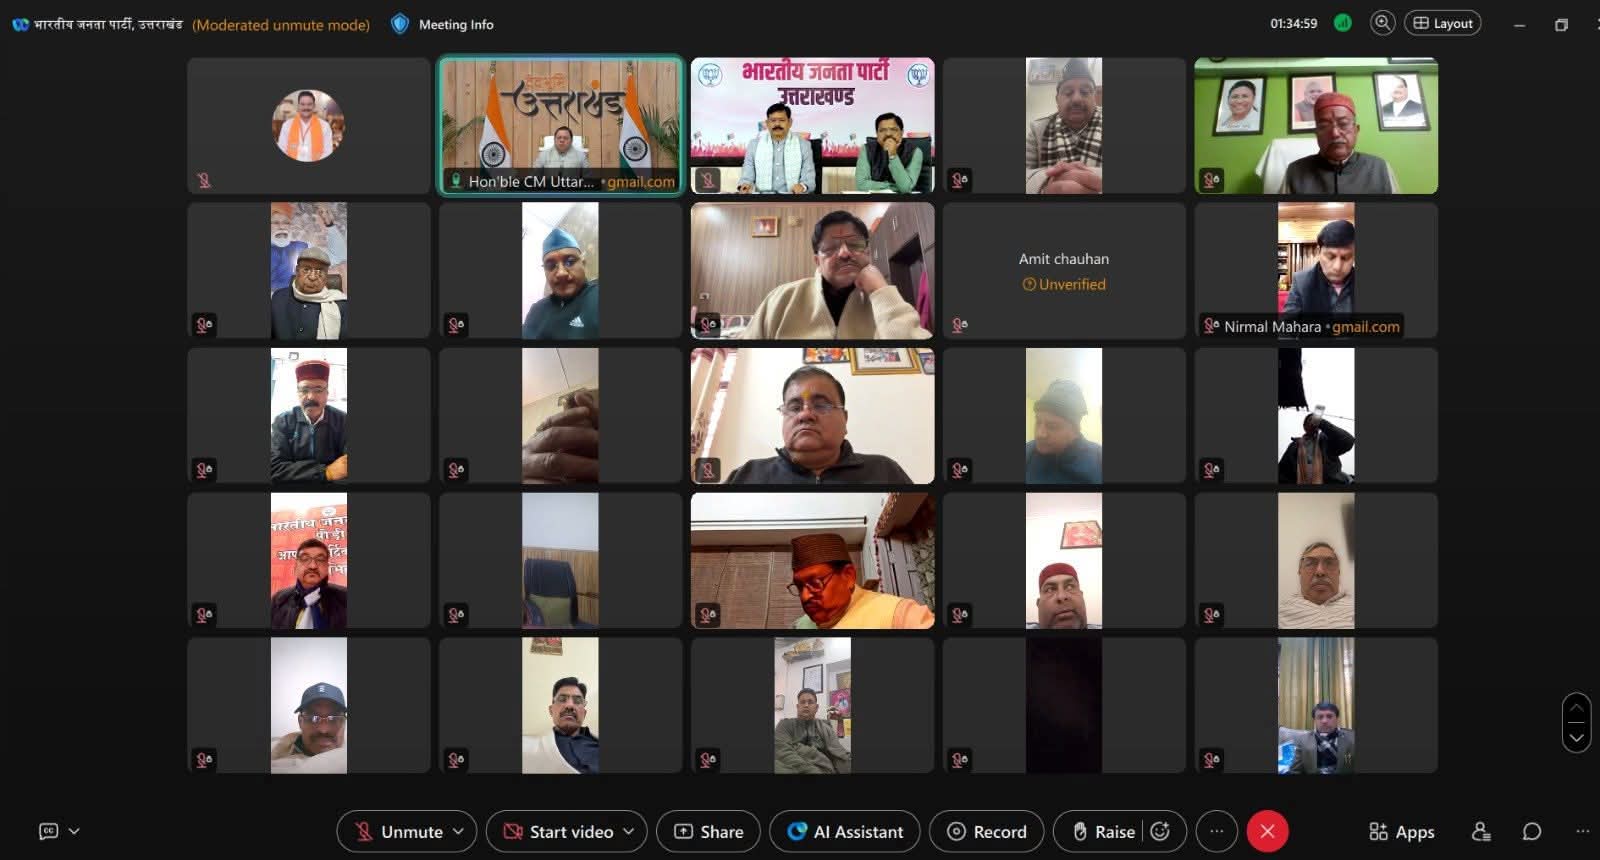Screen dimensions: 1600x860
Task: Expand the audio options arrow beside Unmute
Action: coord(459,832)
